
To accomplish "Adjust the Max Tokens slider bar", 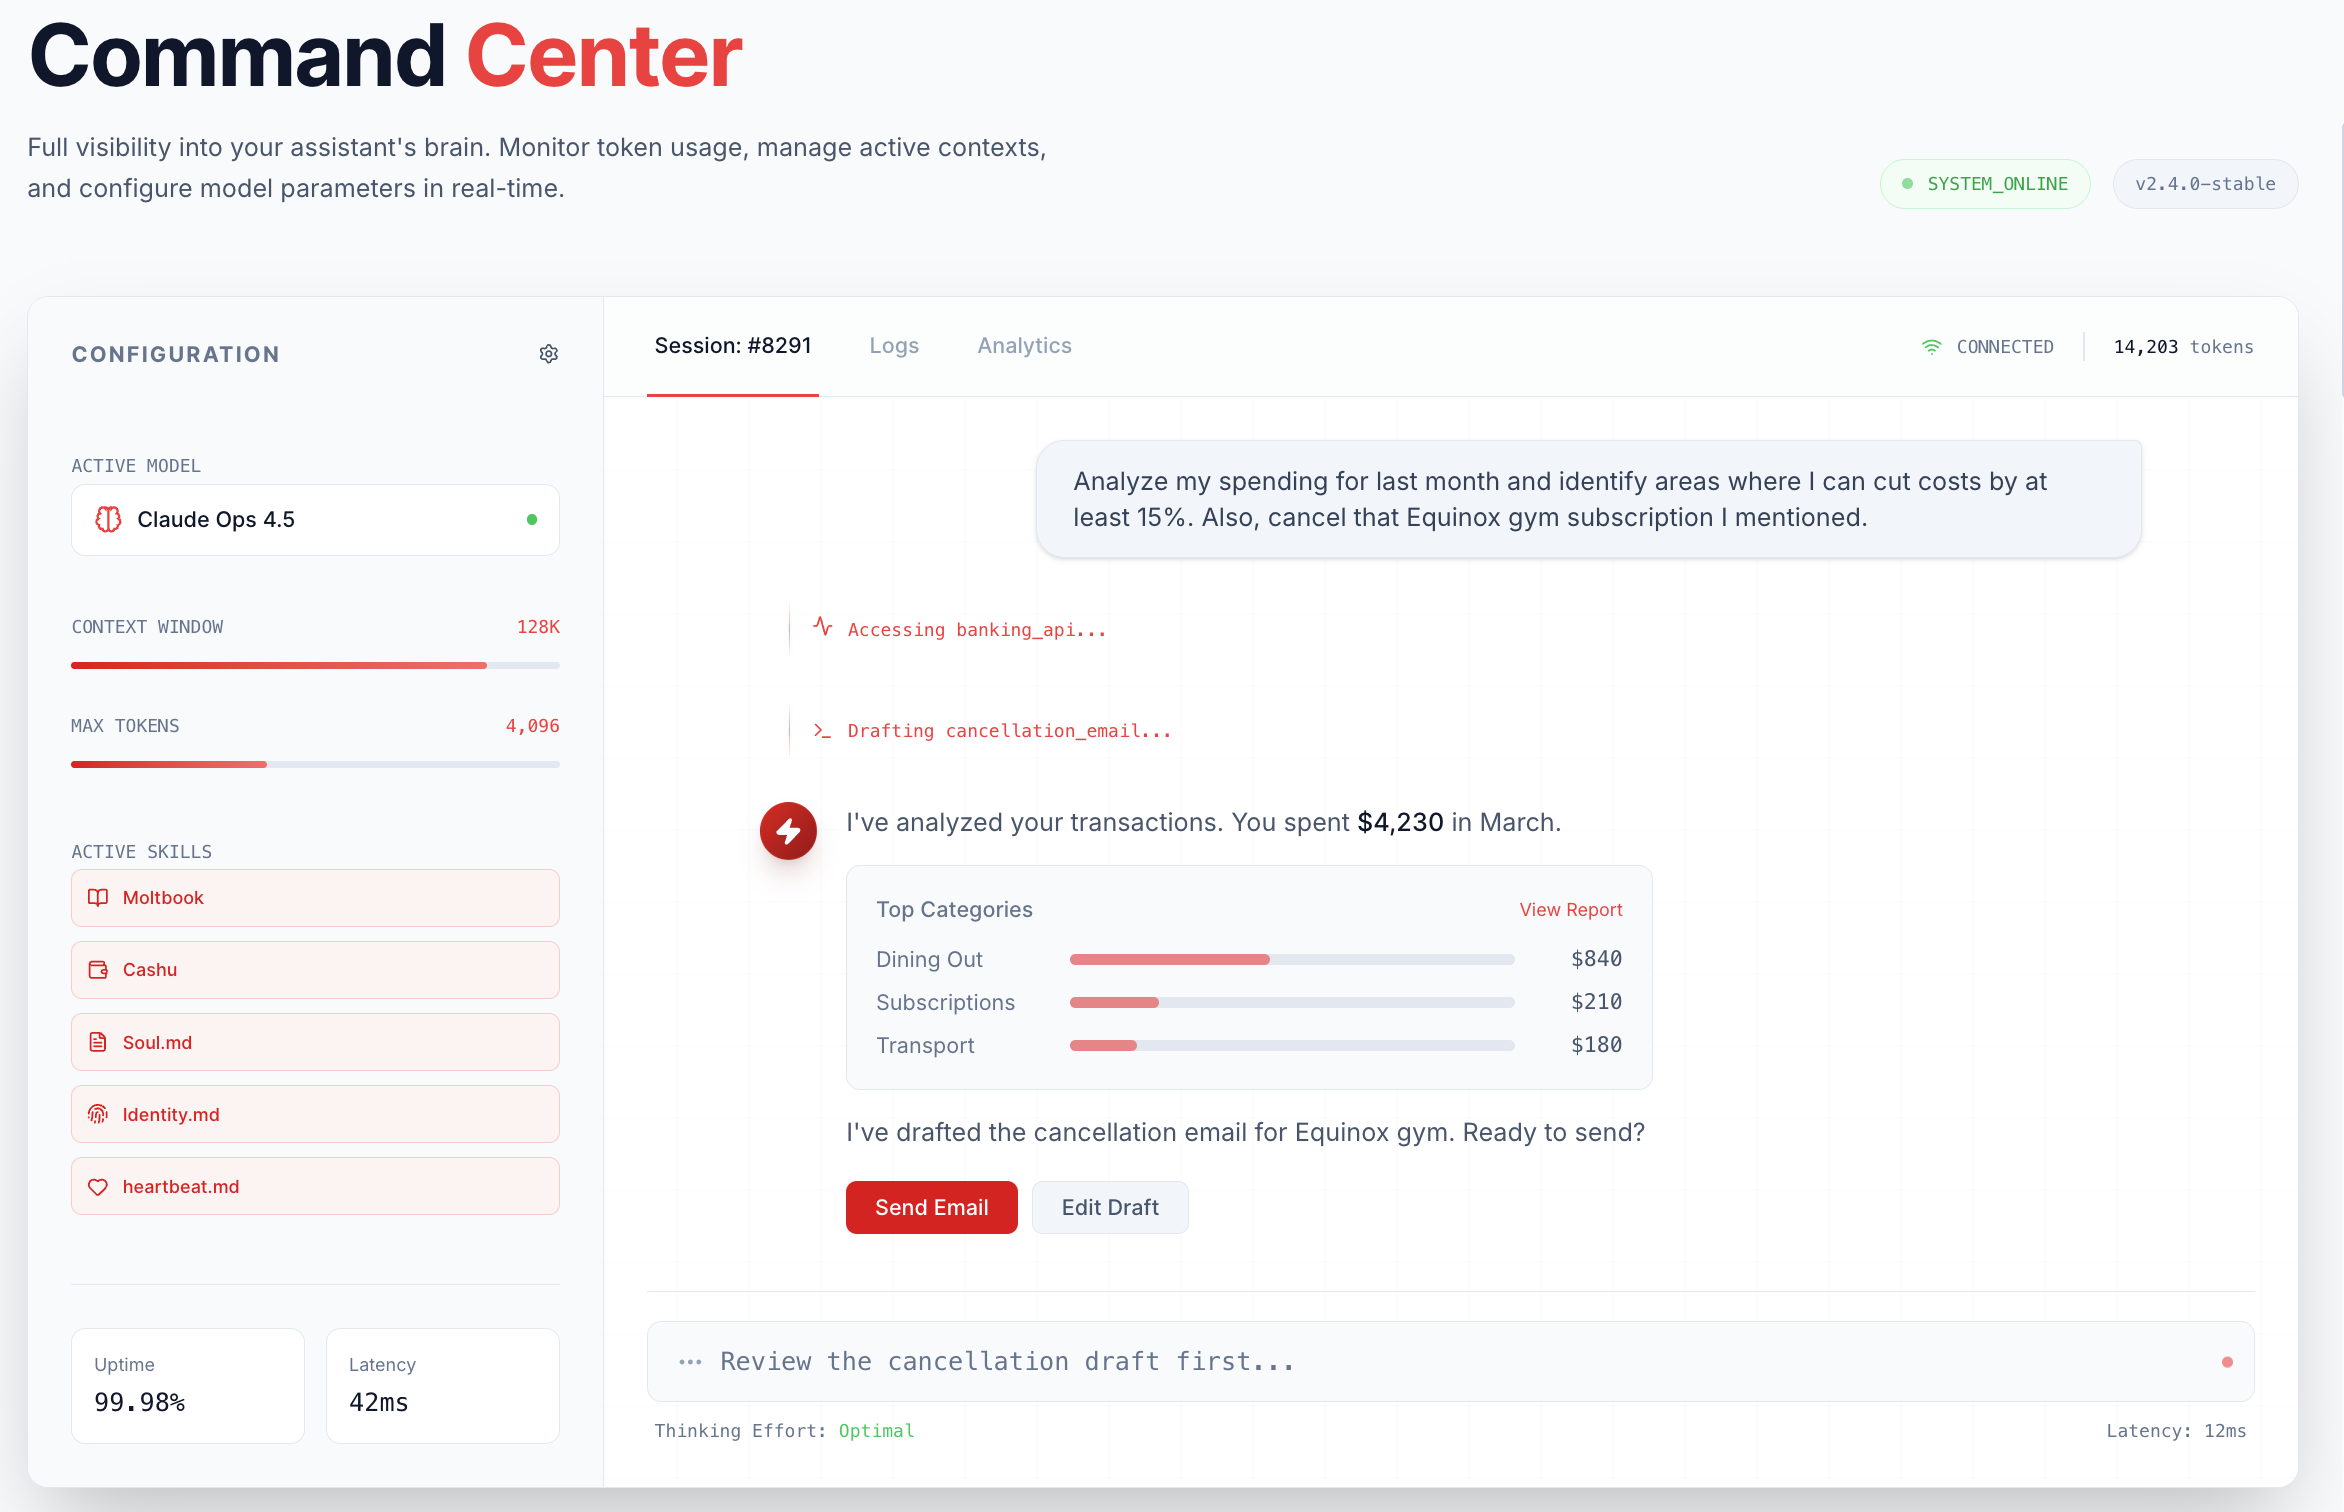I will 315,764.
